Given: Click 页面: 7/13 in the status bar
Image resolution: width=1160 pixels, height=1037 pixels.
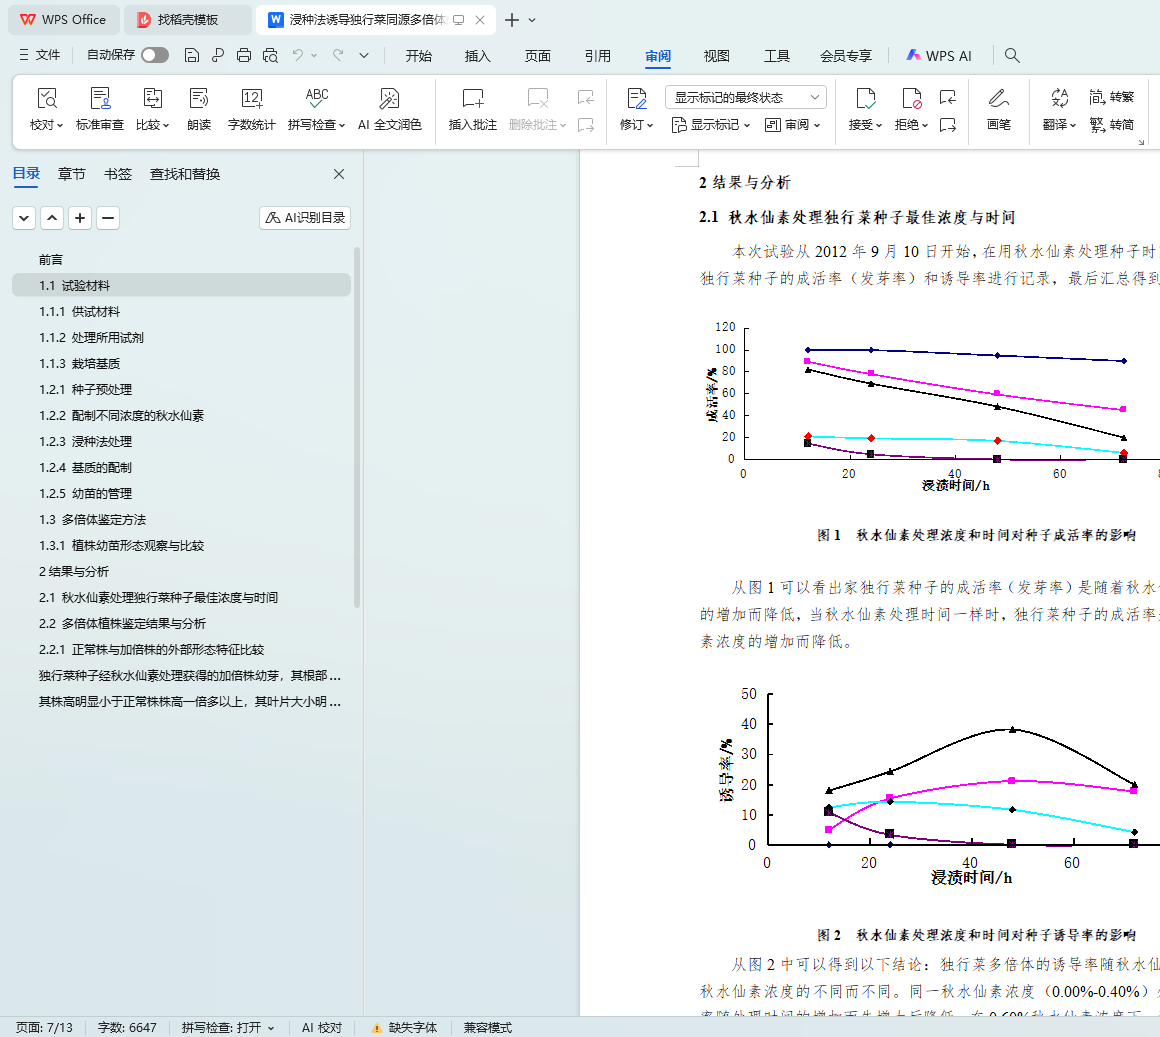Looking at the screenshot, I should (44, 1027).
